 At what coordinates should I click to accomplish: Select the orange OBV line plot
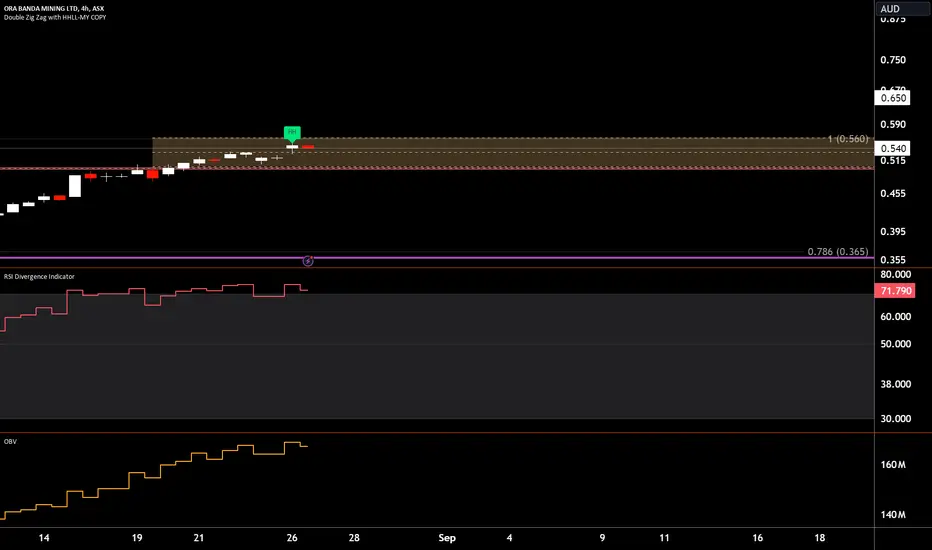click(153, 479)
